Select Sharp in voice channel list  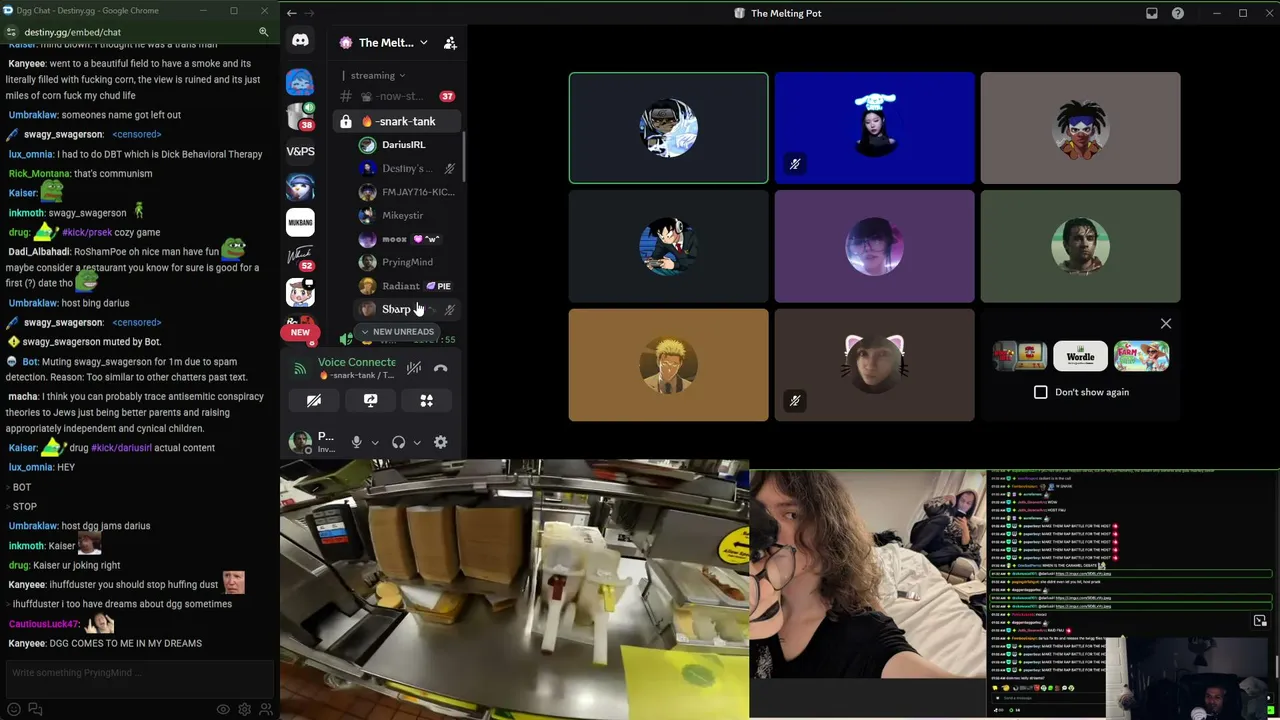tap(408, 309)
